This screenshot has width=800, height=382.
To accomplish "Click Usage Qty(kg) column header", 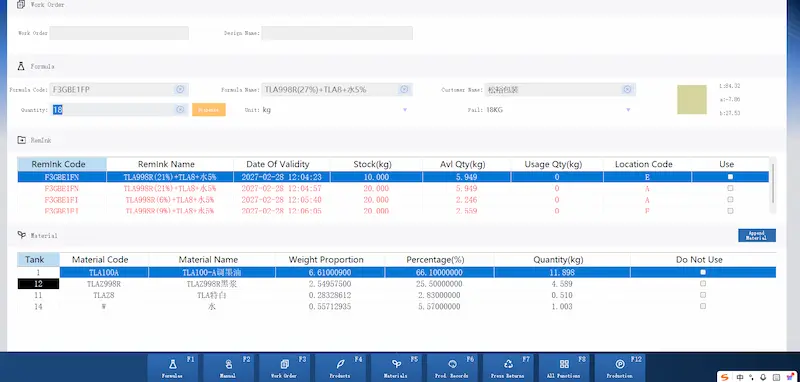I will pyautogui.click(x=557, y=164).
